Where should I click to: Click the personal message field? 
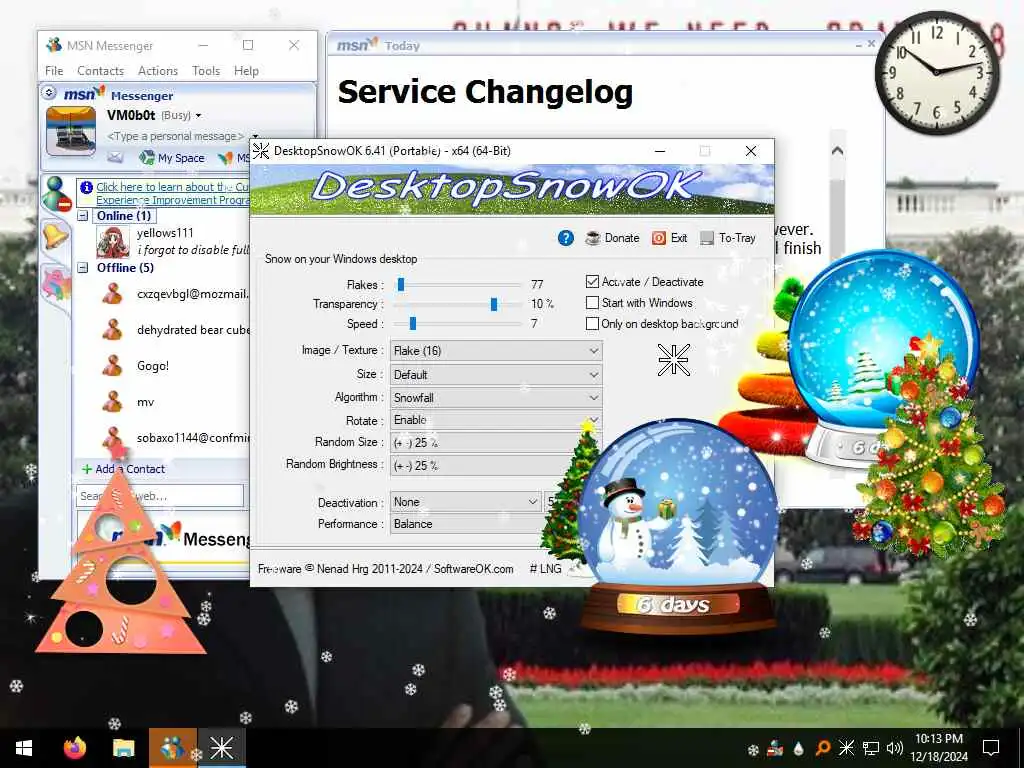[176, 136]
